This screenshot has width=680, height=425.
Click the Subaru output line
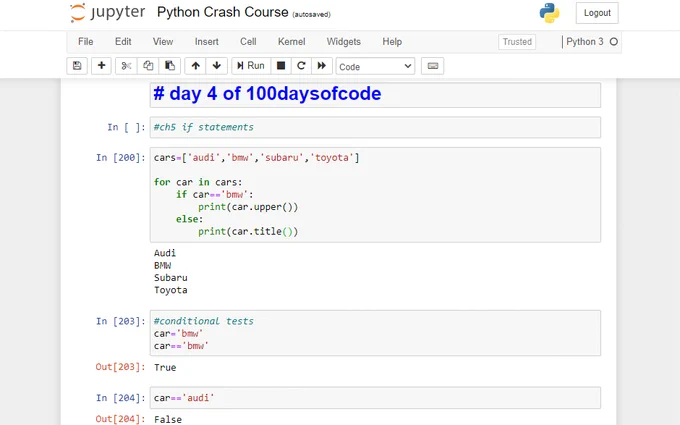[x=170, y=278]
